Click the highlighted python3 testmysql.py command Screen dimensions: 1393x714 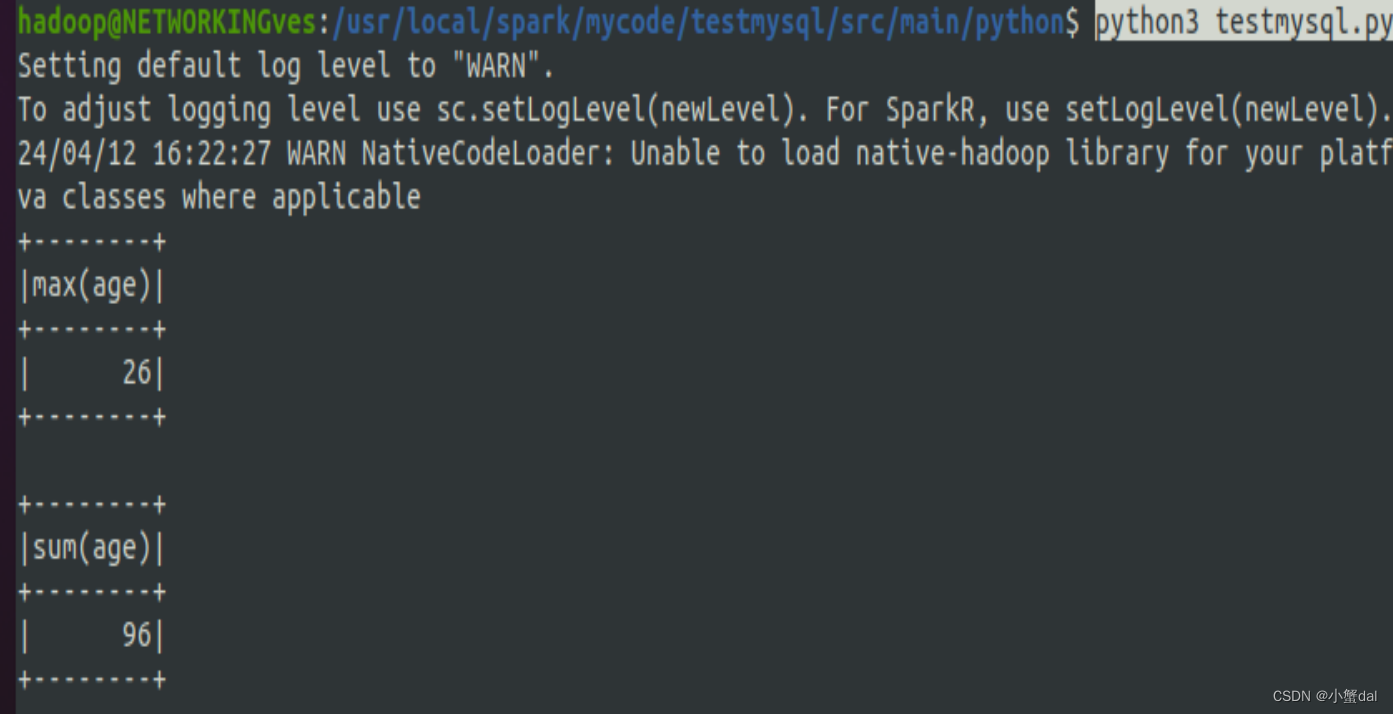[x=1244, y=23]
